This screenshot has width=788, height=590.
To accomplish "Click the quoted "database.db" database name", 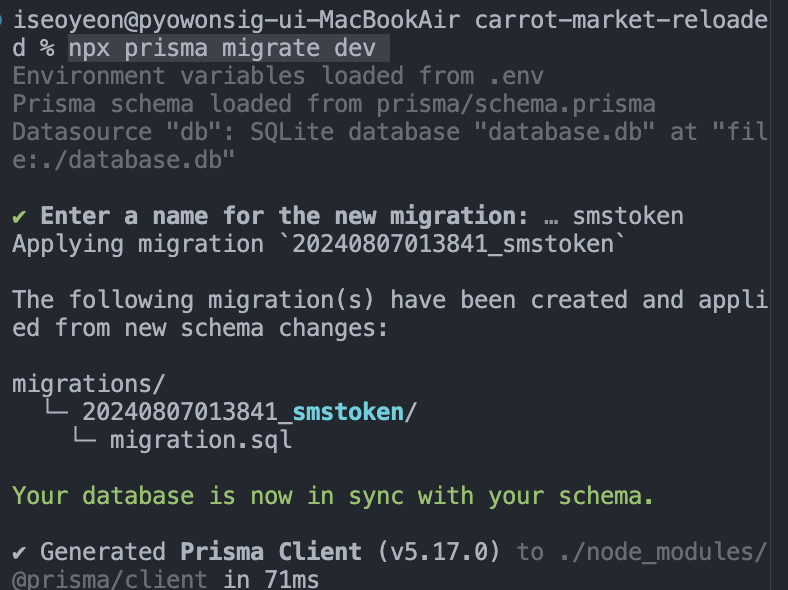I will click(564, 132).
